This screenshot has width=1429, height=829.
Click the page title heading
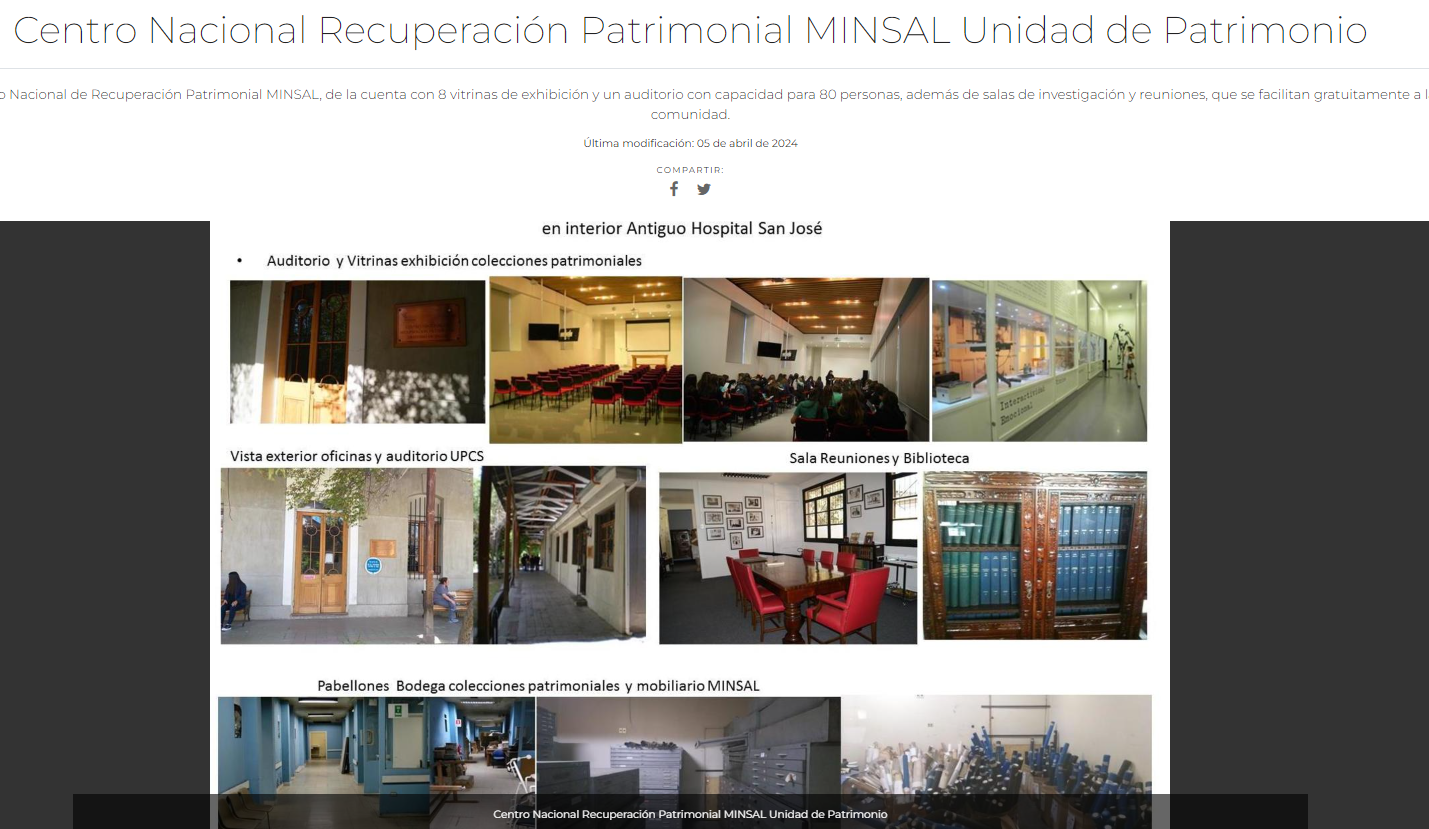point(690,31)
